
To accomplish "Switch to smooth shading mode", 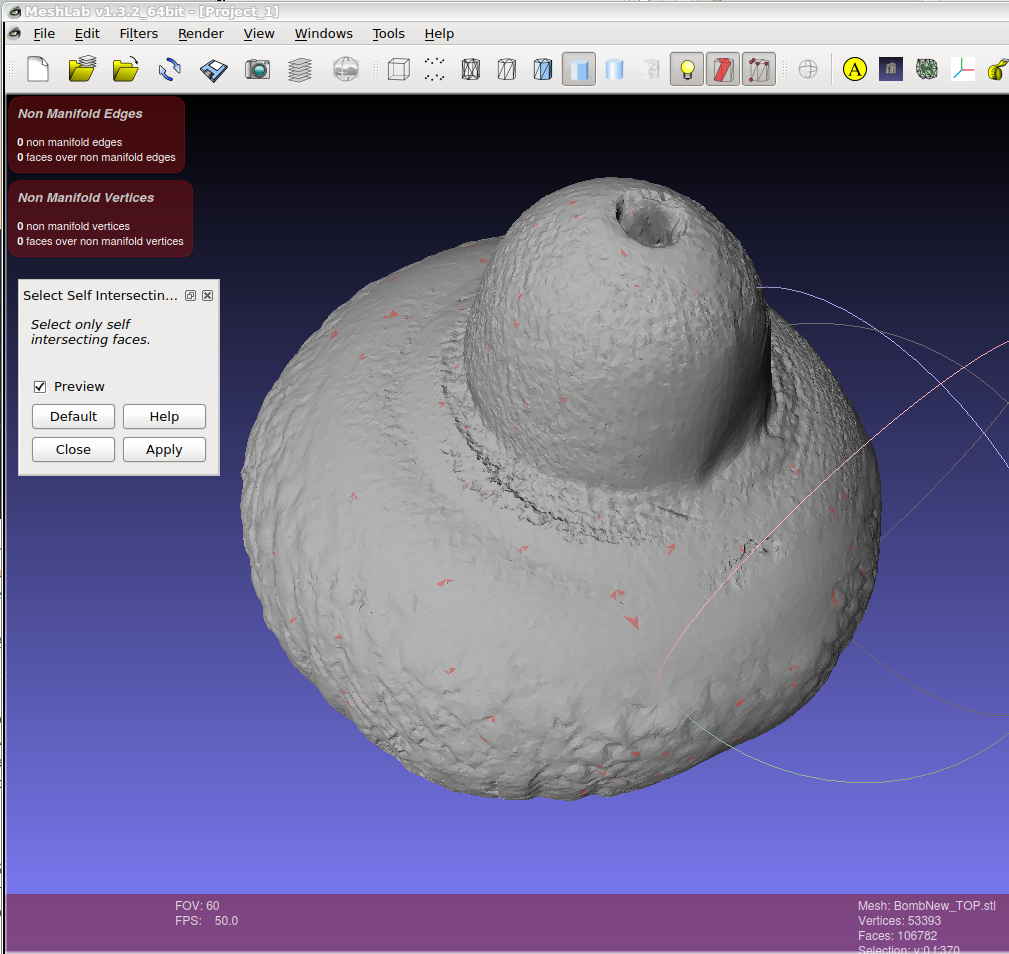I will tap(613, 69).
